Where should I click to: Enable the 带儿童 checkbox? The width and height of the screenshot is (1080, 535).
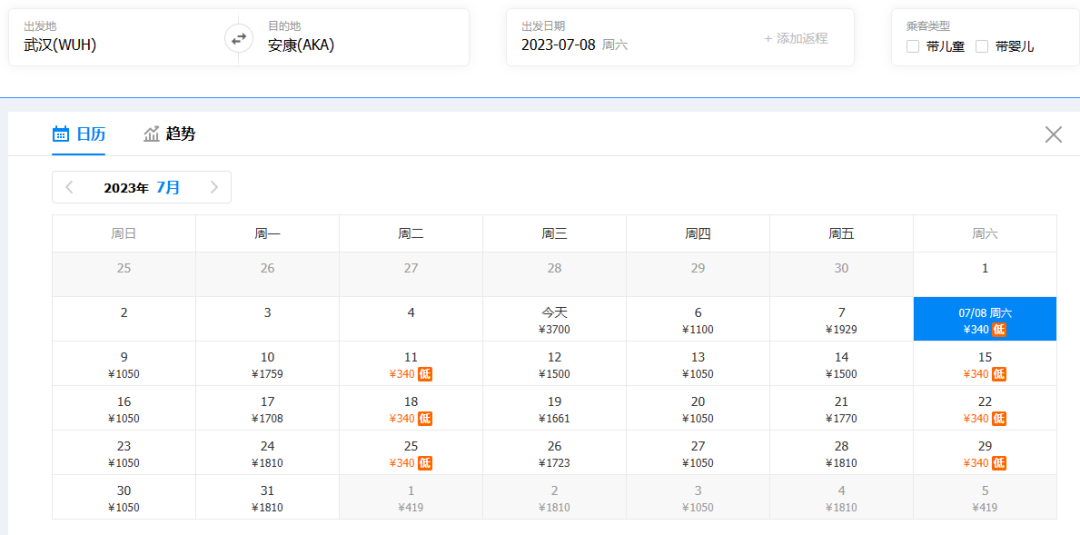(912, 46)
